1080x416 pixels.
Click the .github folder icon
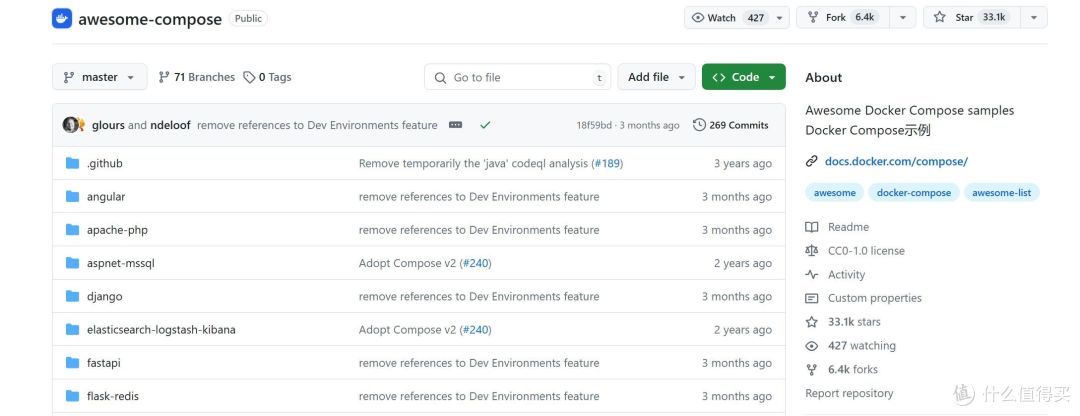(72, 163)
